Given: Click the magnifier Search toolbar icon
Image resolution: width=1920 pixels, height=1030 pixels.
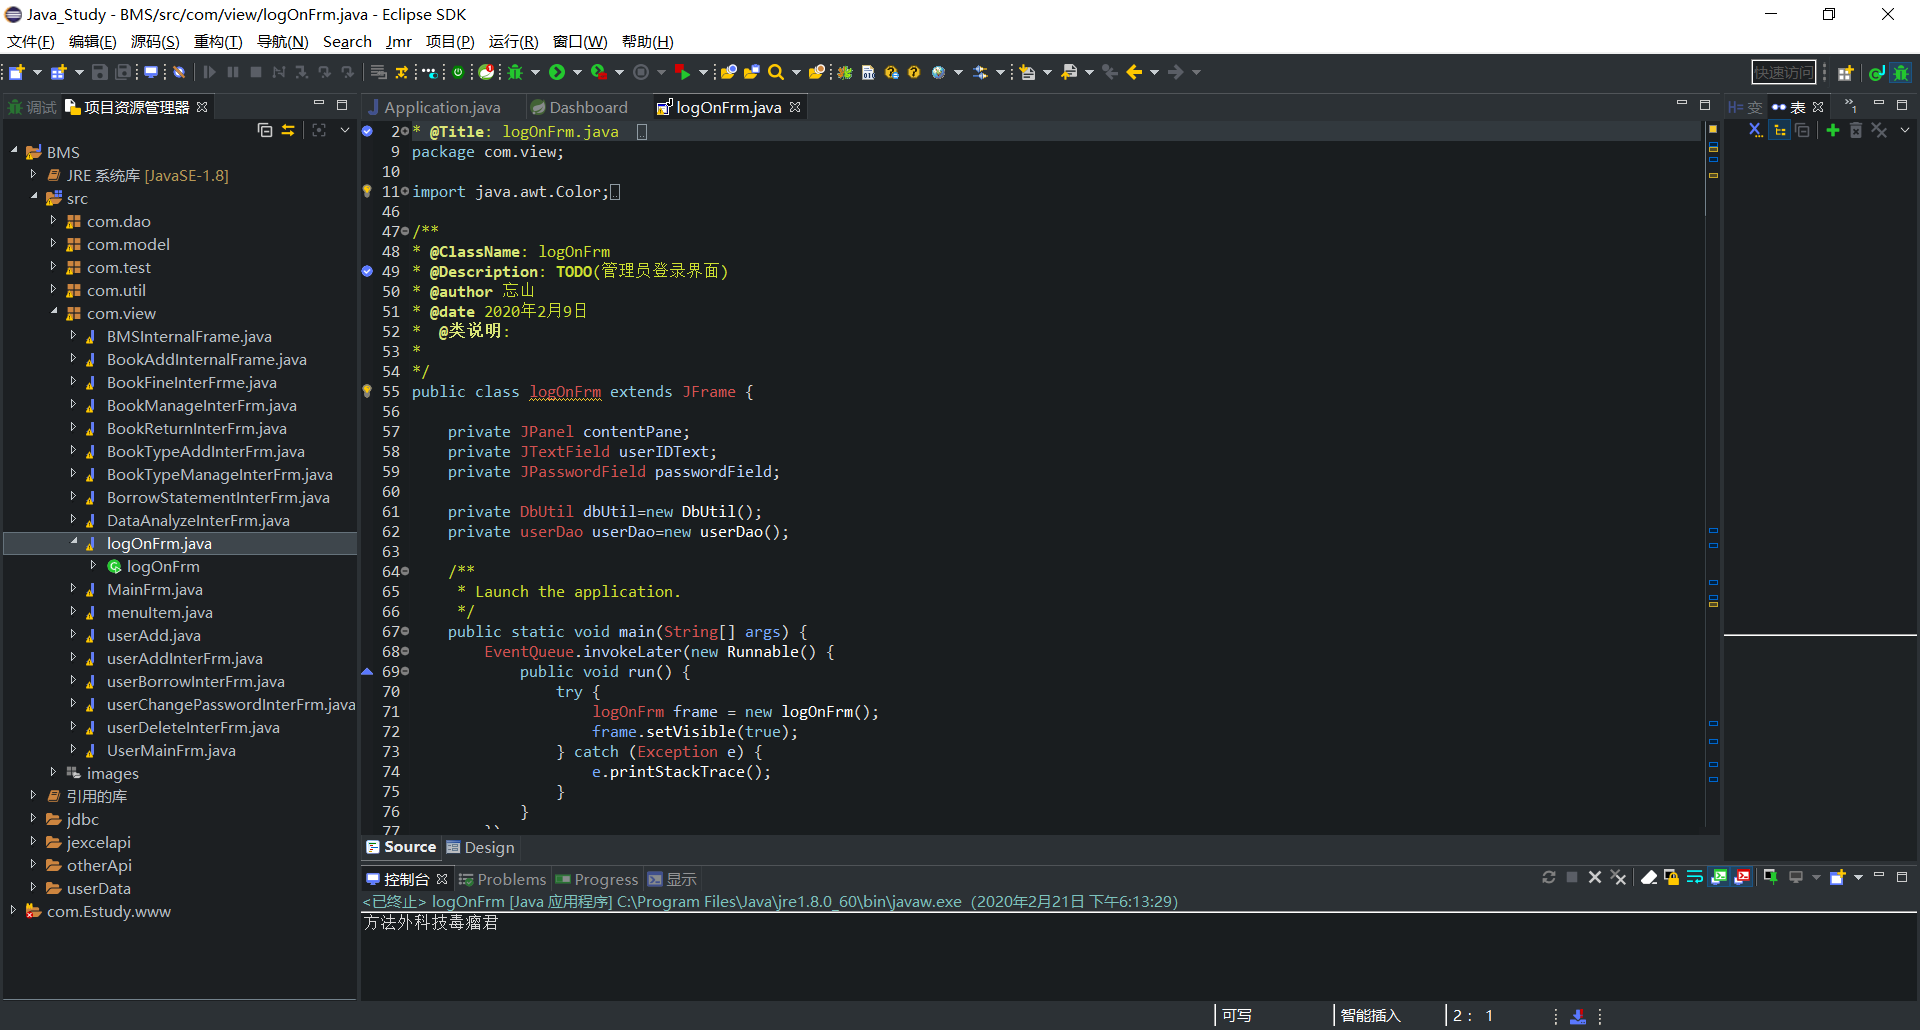Looking at the screenshot, I should [775, 72].
